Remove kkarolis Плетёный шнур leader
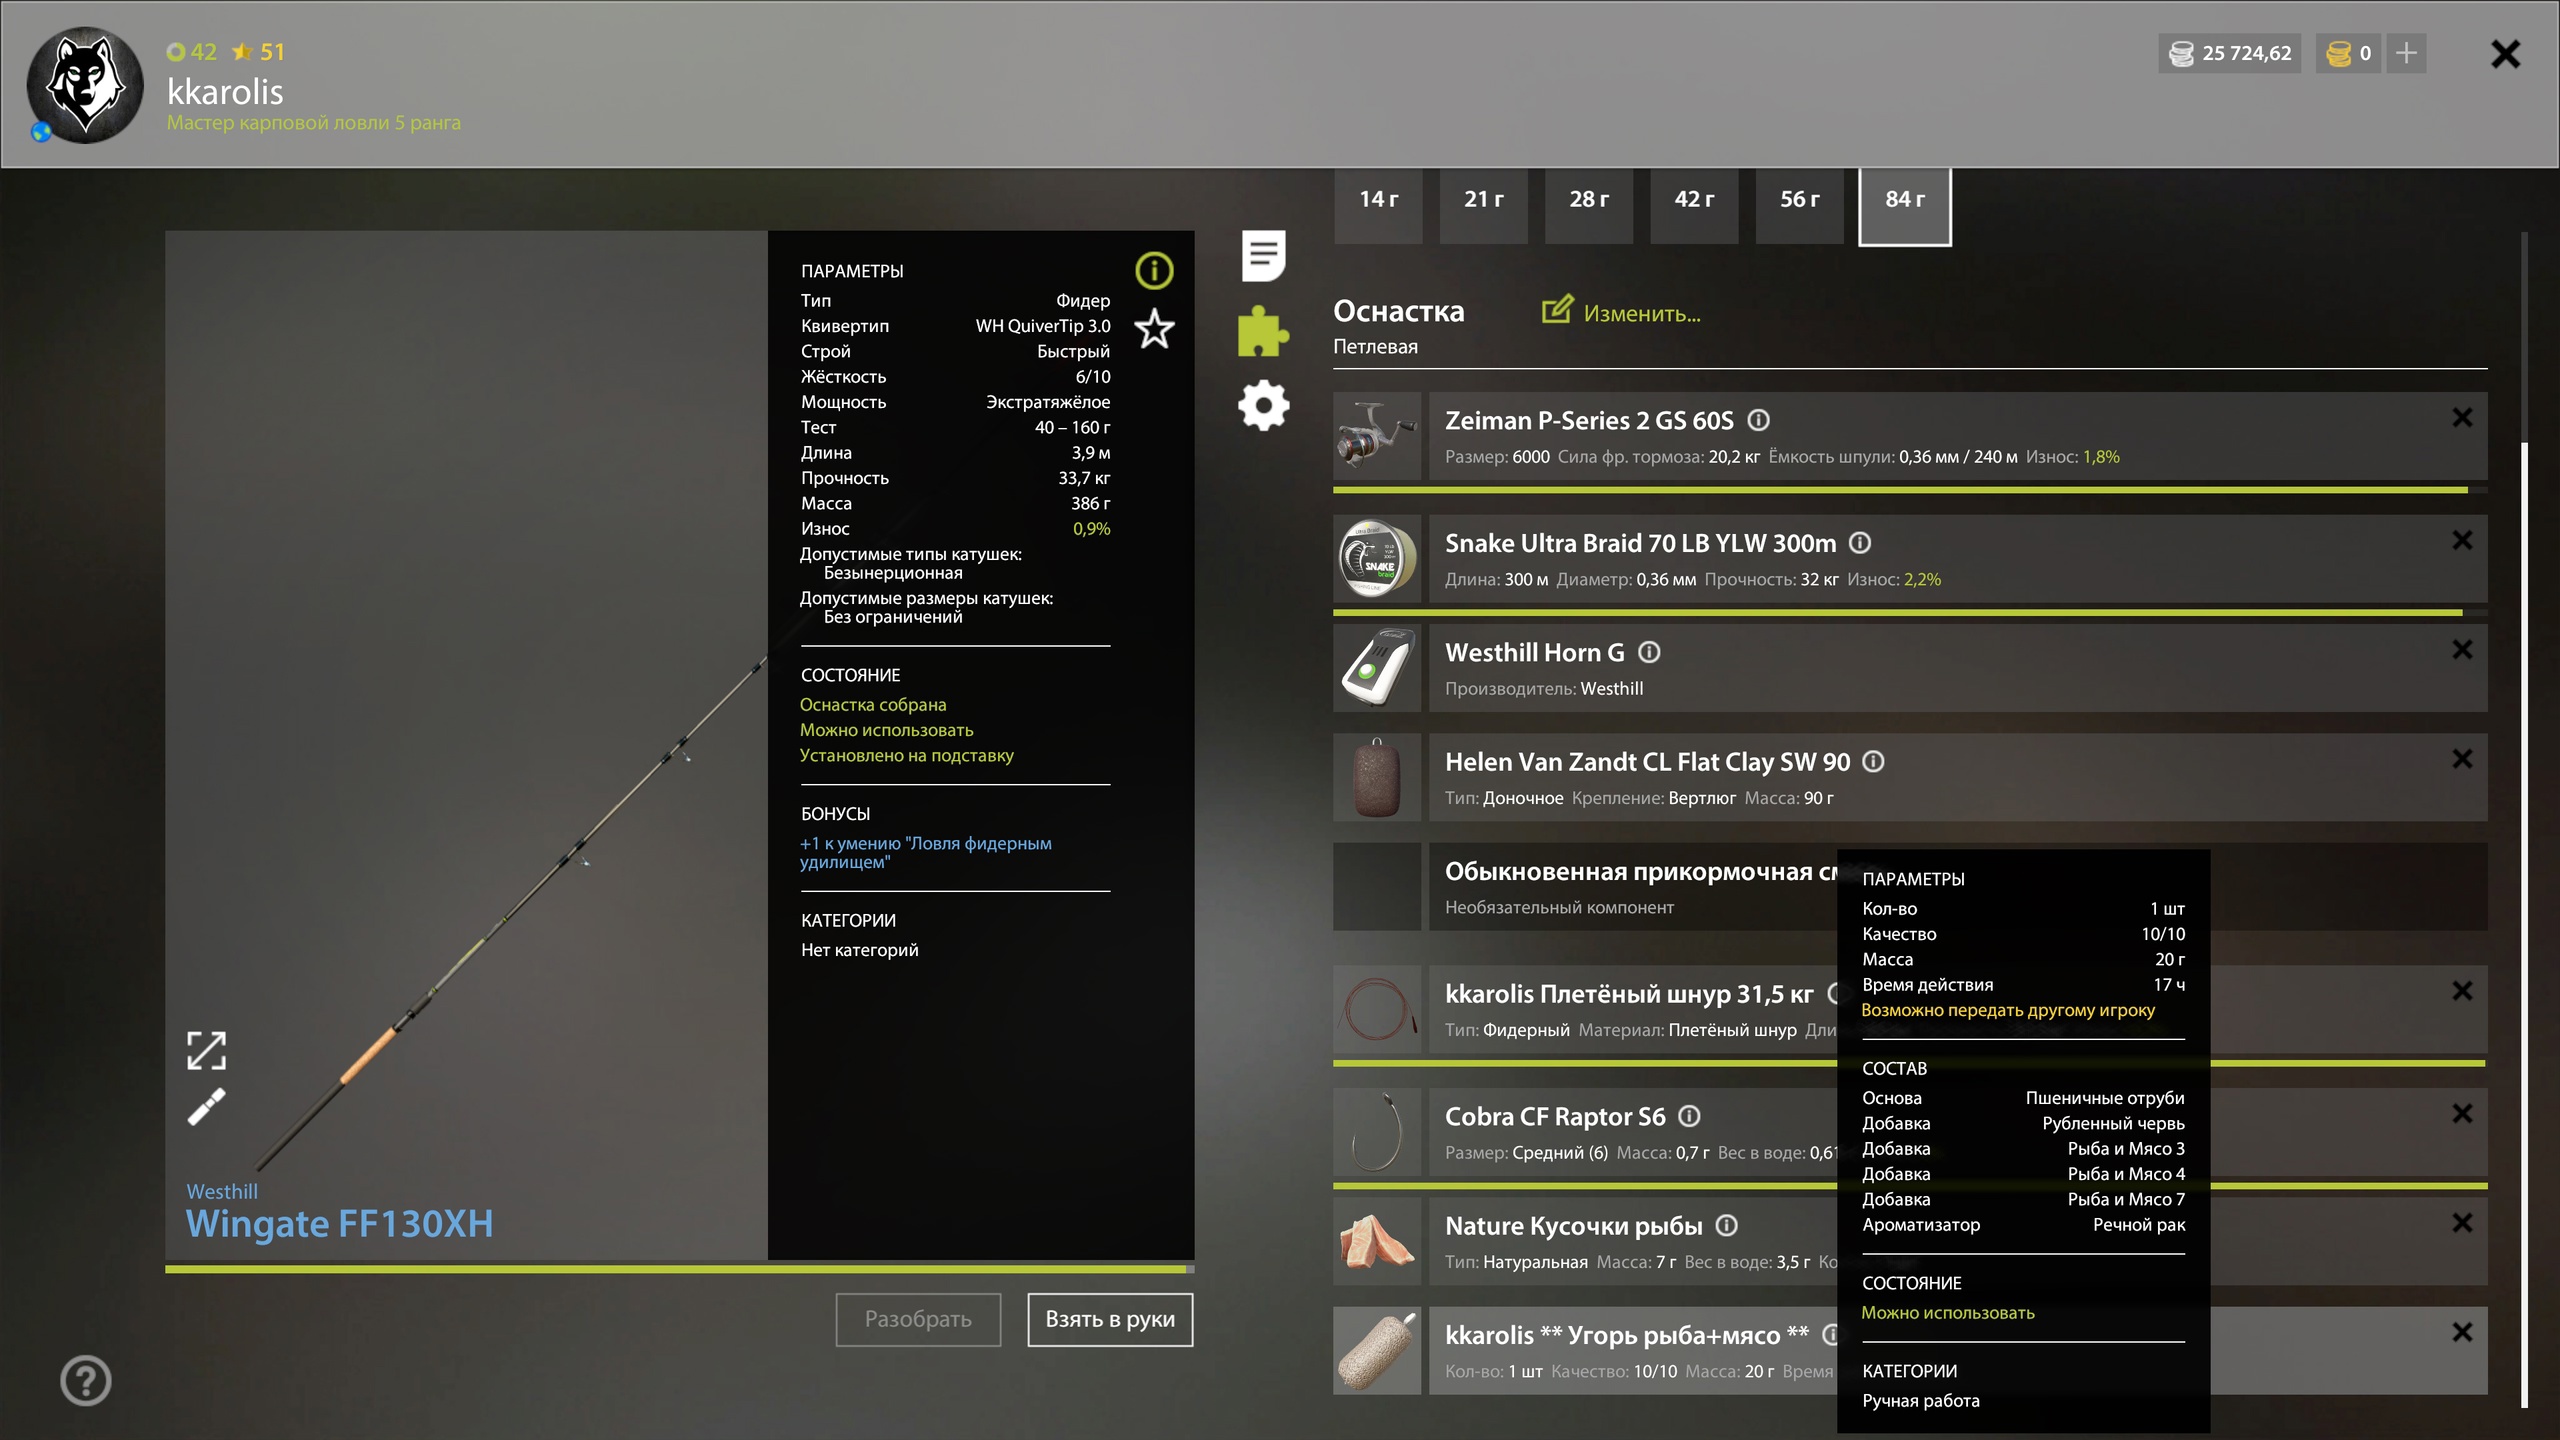 tap(2462, 991)
